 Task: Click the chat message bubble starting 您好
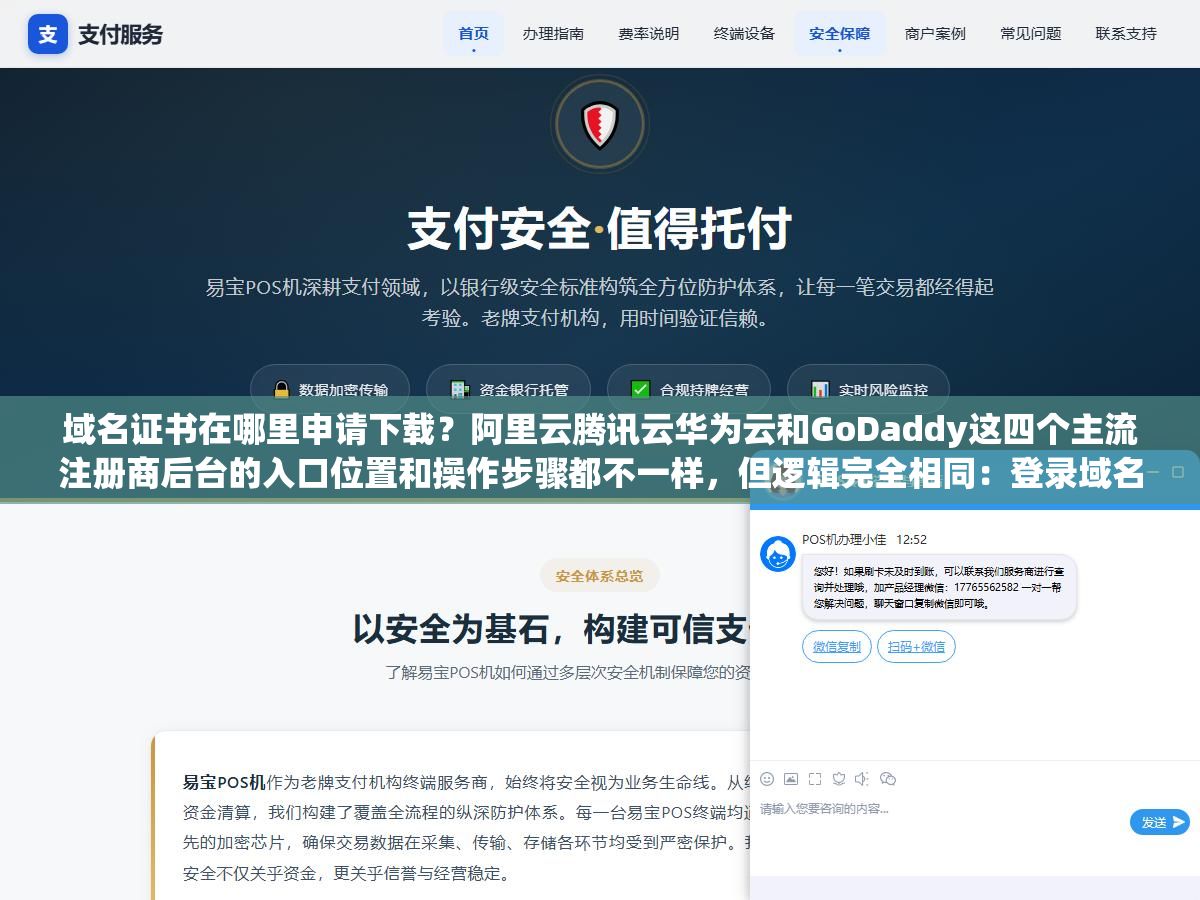[x=939, y=587]
